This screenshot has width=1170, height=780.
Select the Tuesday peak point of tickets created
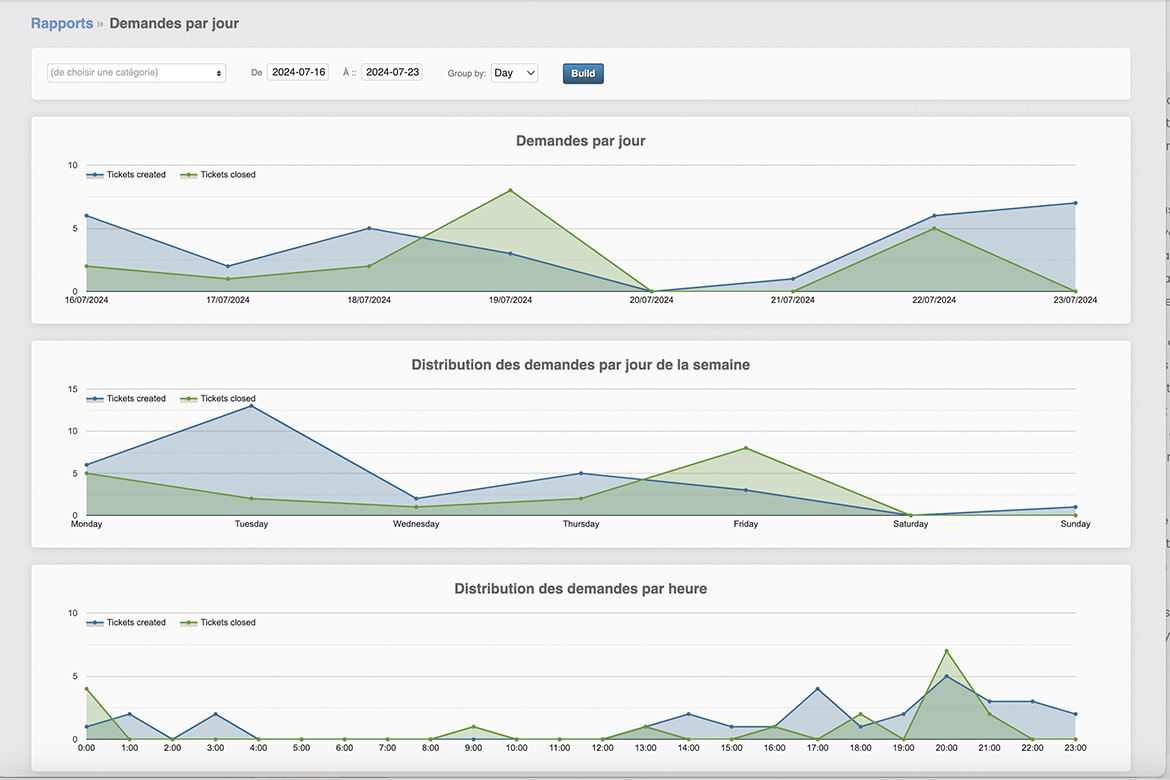[x=251, y=406]
